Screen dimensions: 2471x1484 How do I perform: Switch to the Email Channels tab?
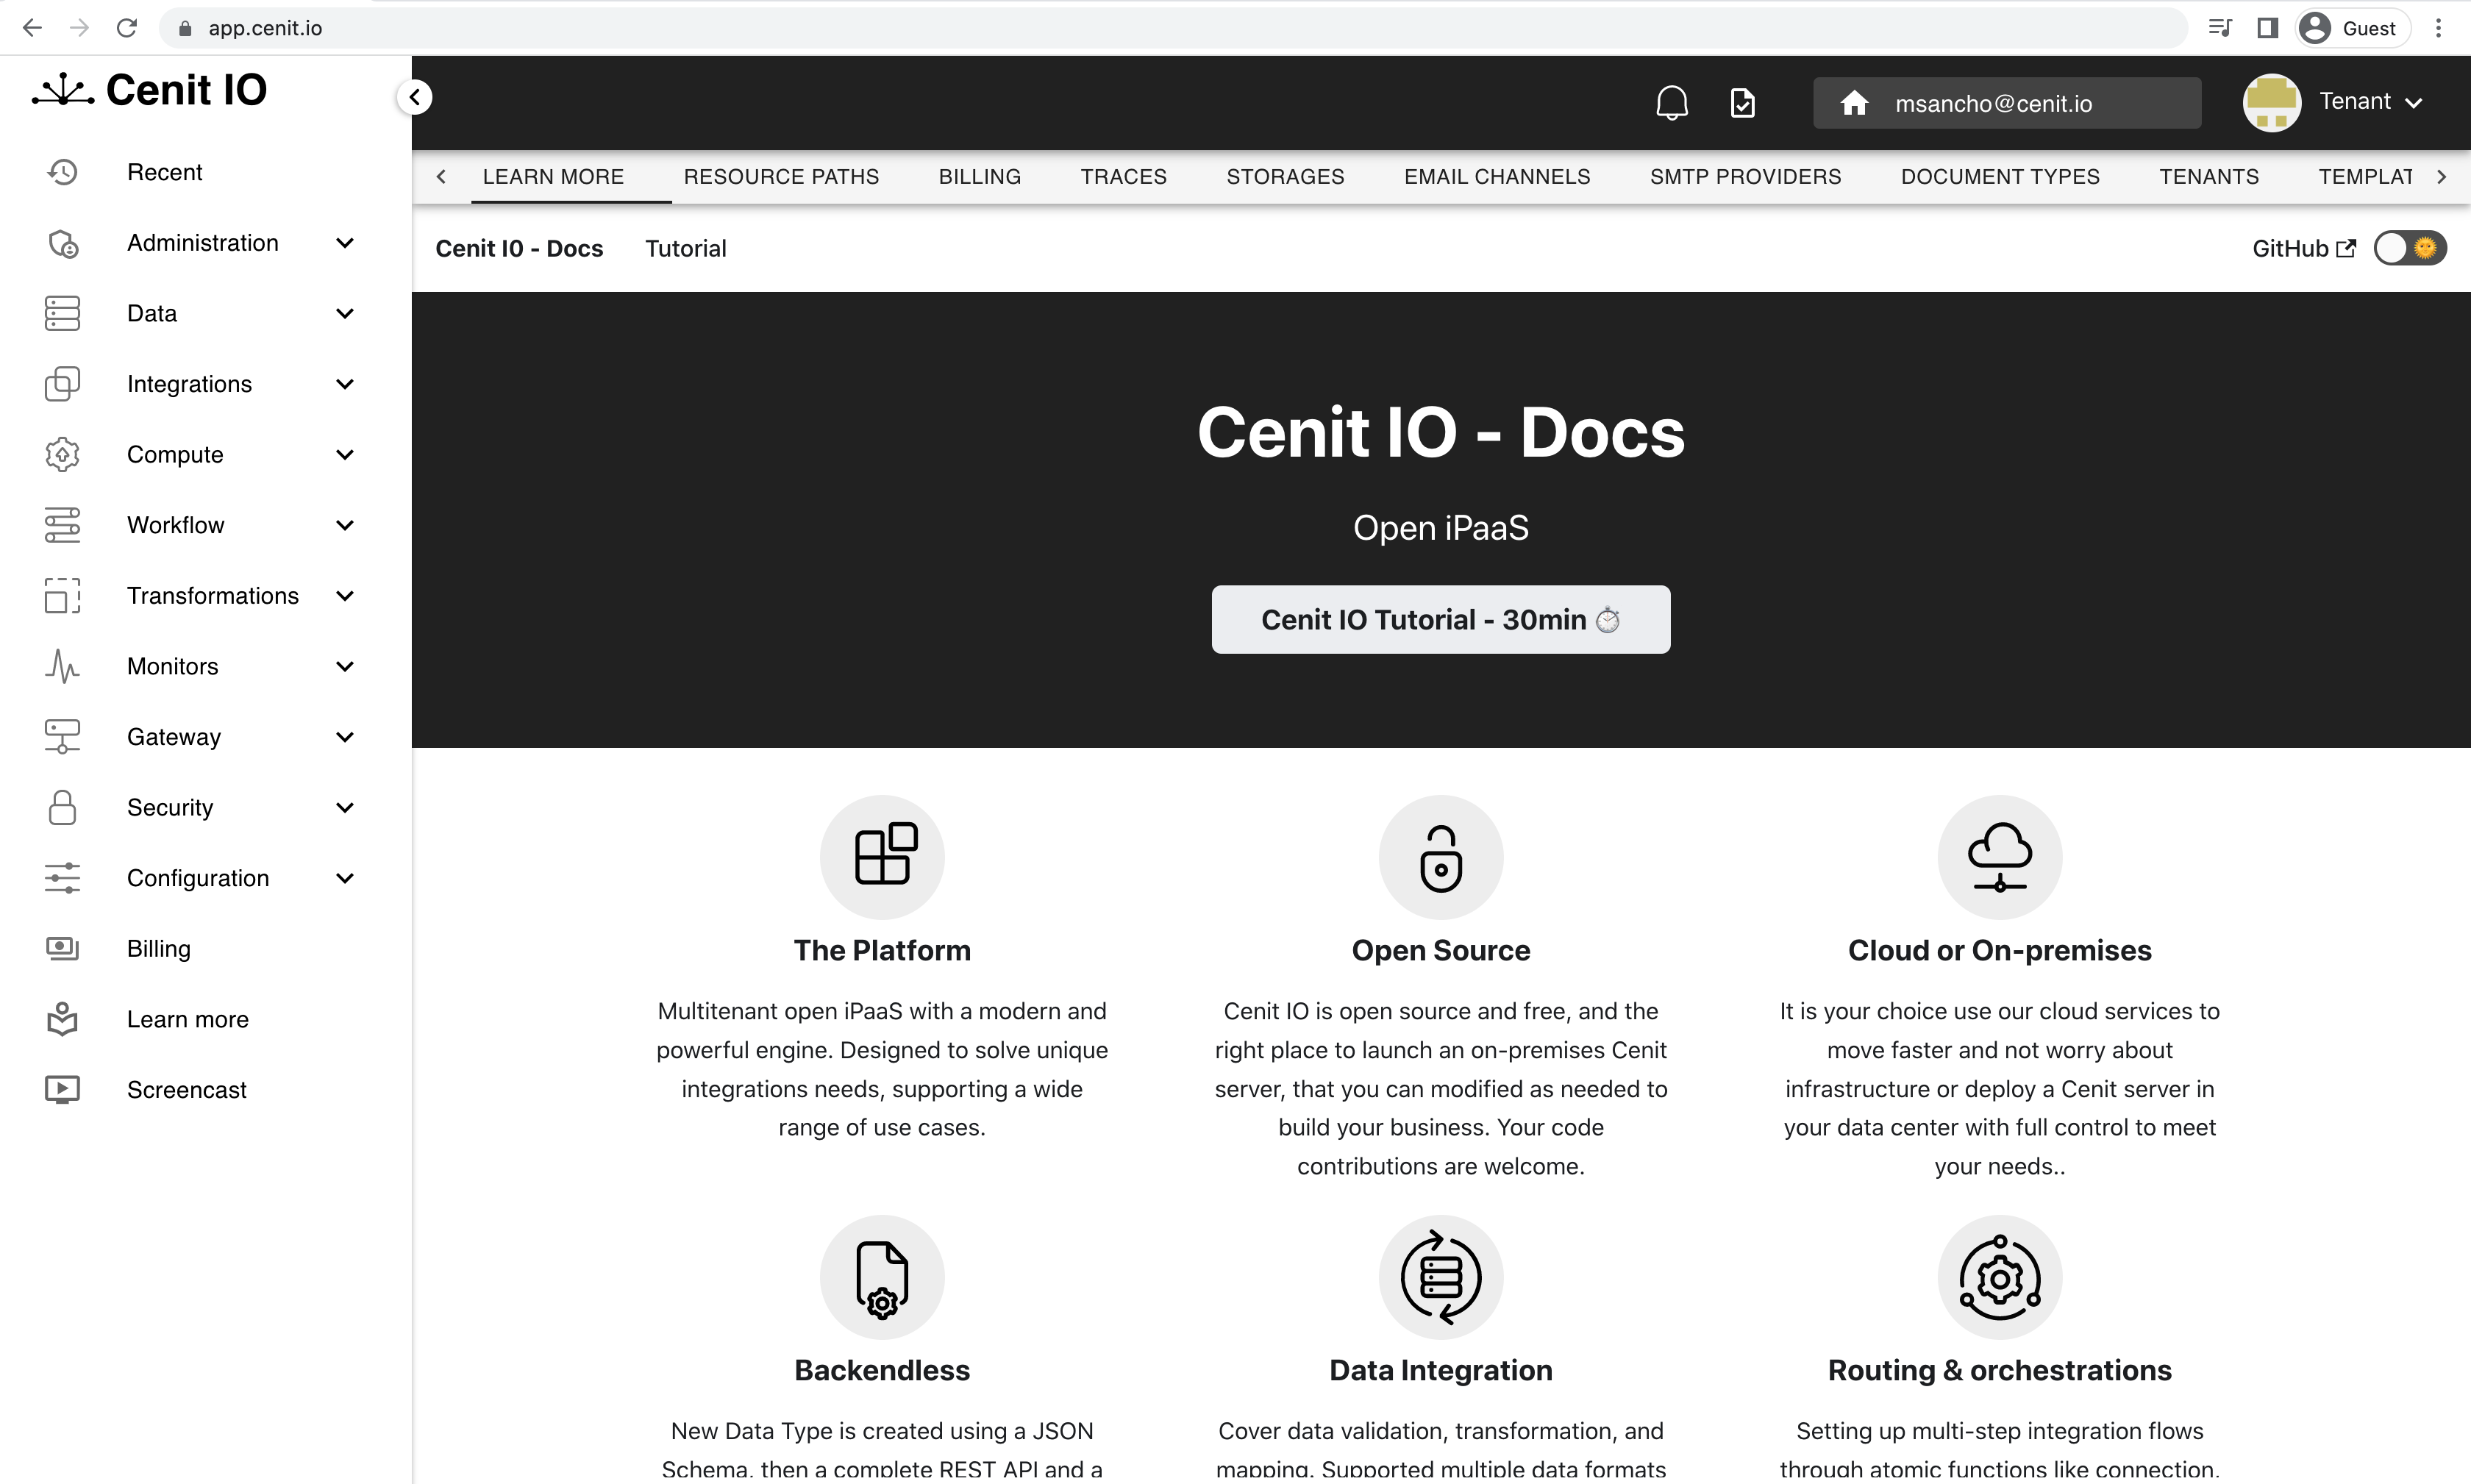[x=1497, y=177]
